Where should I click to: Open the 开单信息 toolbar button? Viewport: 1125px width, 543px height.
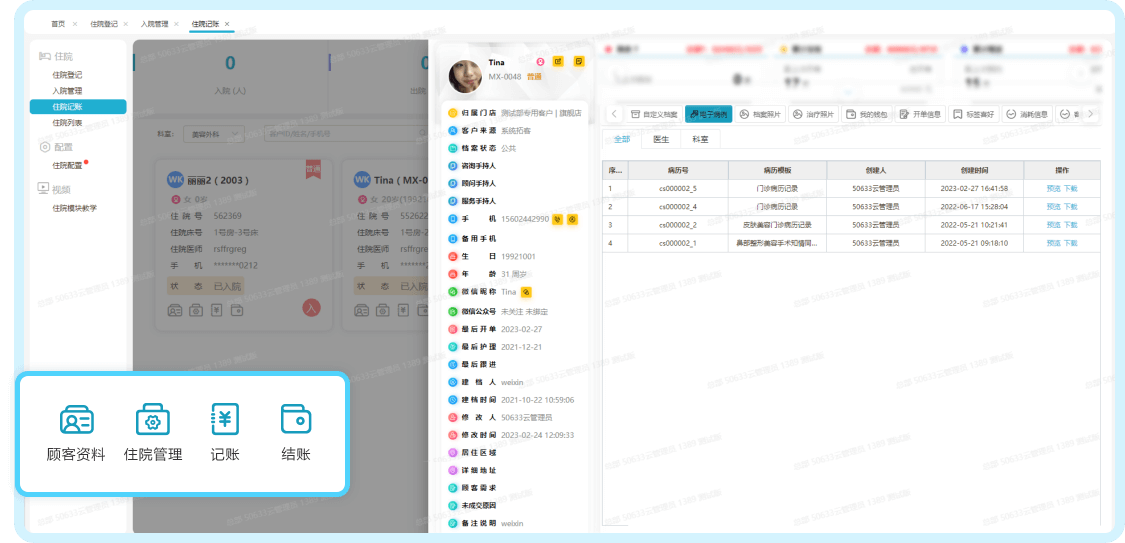tap(921, 114)
